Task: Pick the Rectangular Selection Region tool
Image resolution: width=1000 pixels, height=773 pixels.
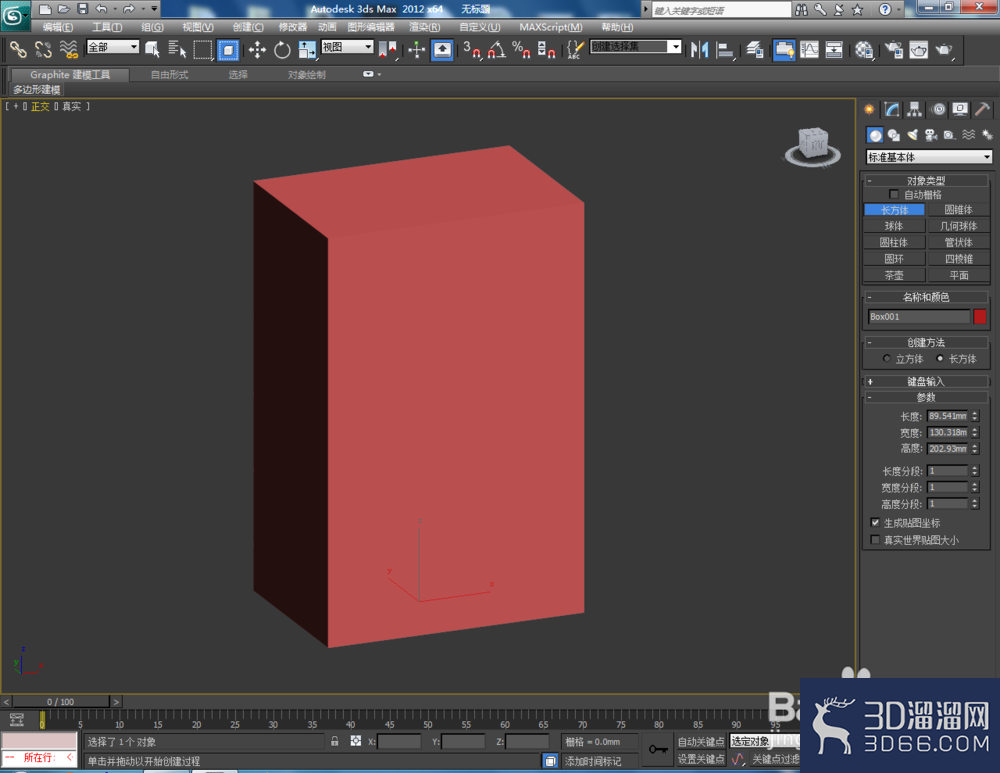Action: pos(203,50)
